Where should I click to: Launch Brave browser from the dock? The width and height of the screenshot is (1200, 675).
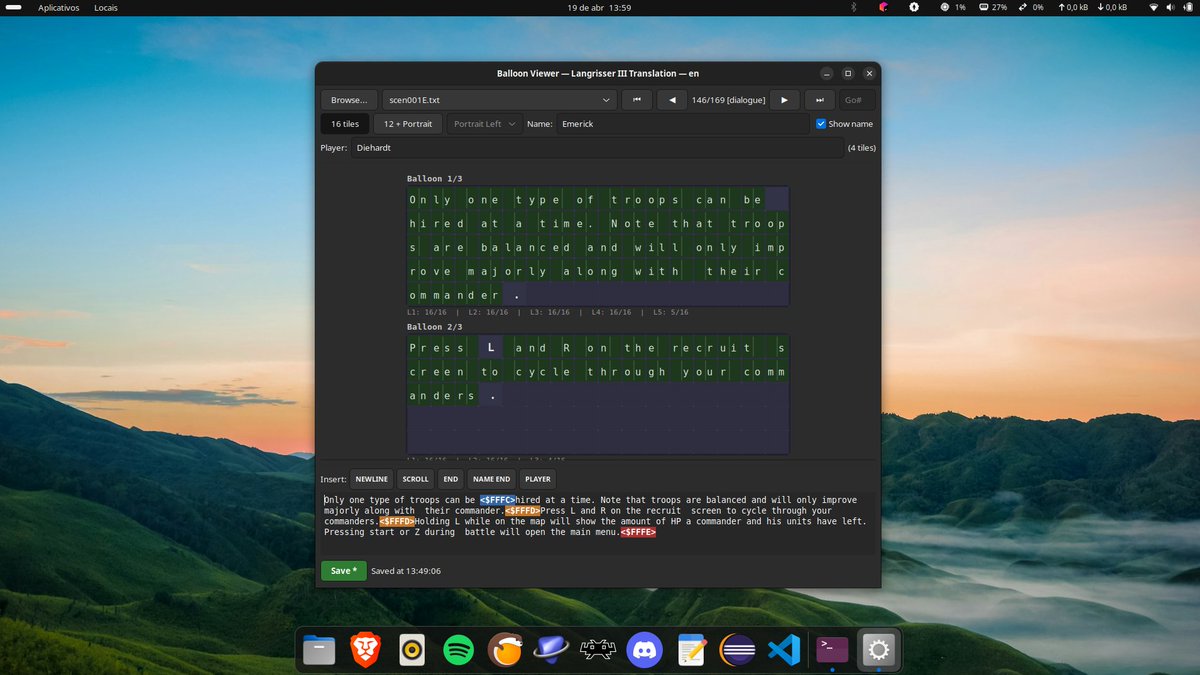(365, 651)
